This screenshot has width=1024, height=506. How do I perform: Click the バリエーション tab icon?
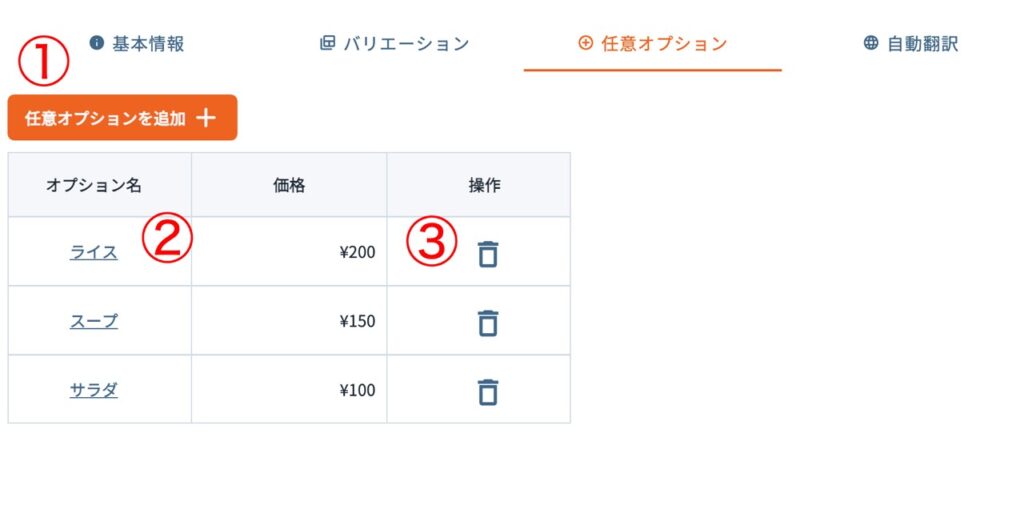click(327, 43)
